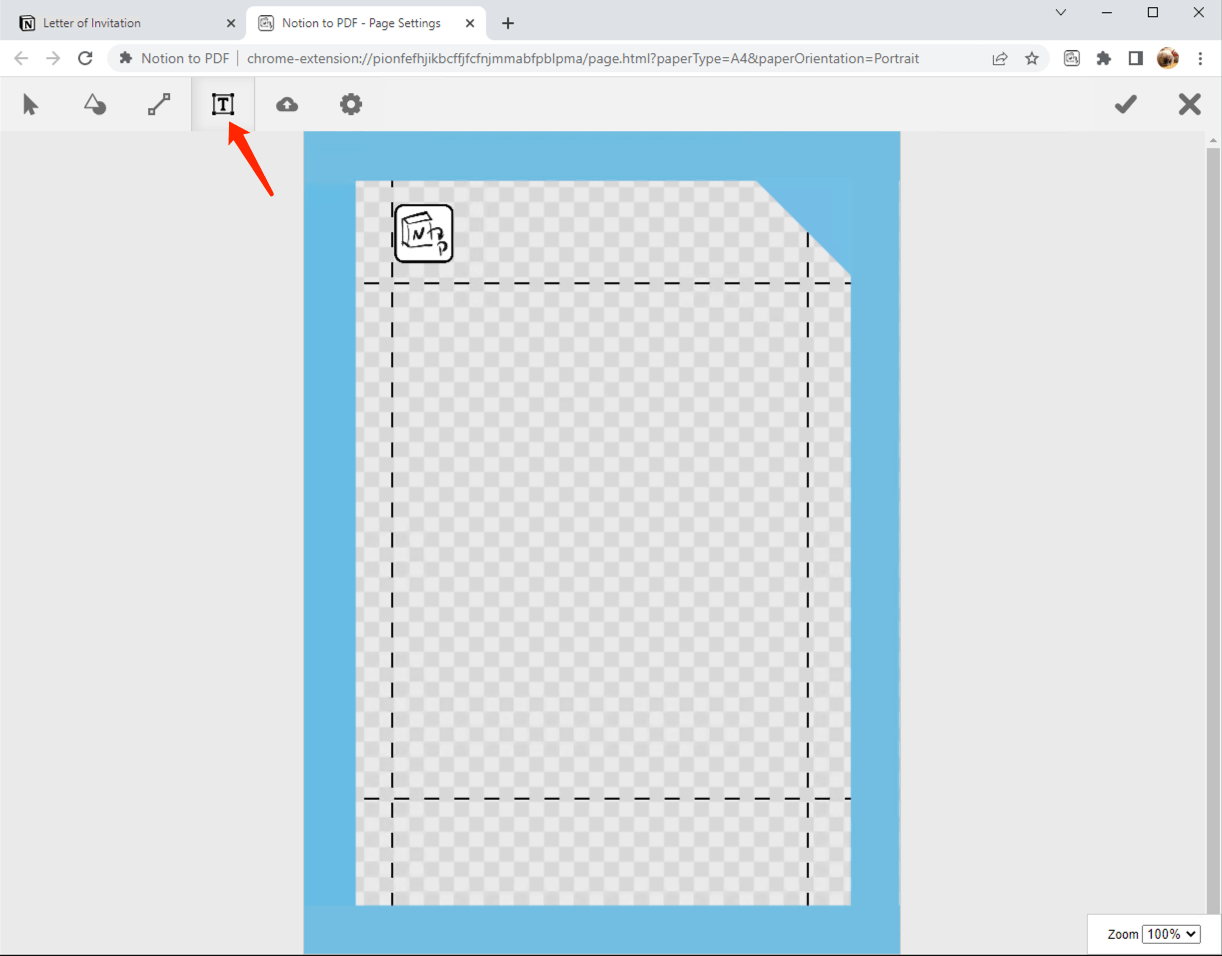Click the share this page icon

[999, 58]
